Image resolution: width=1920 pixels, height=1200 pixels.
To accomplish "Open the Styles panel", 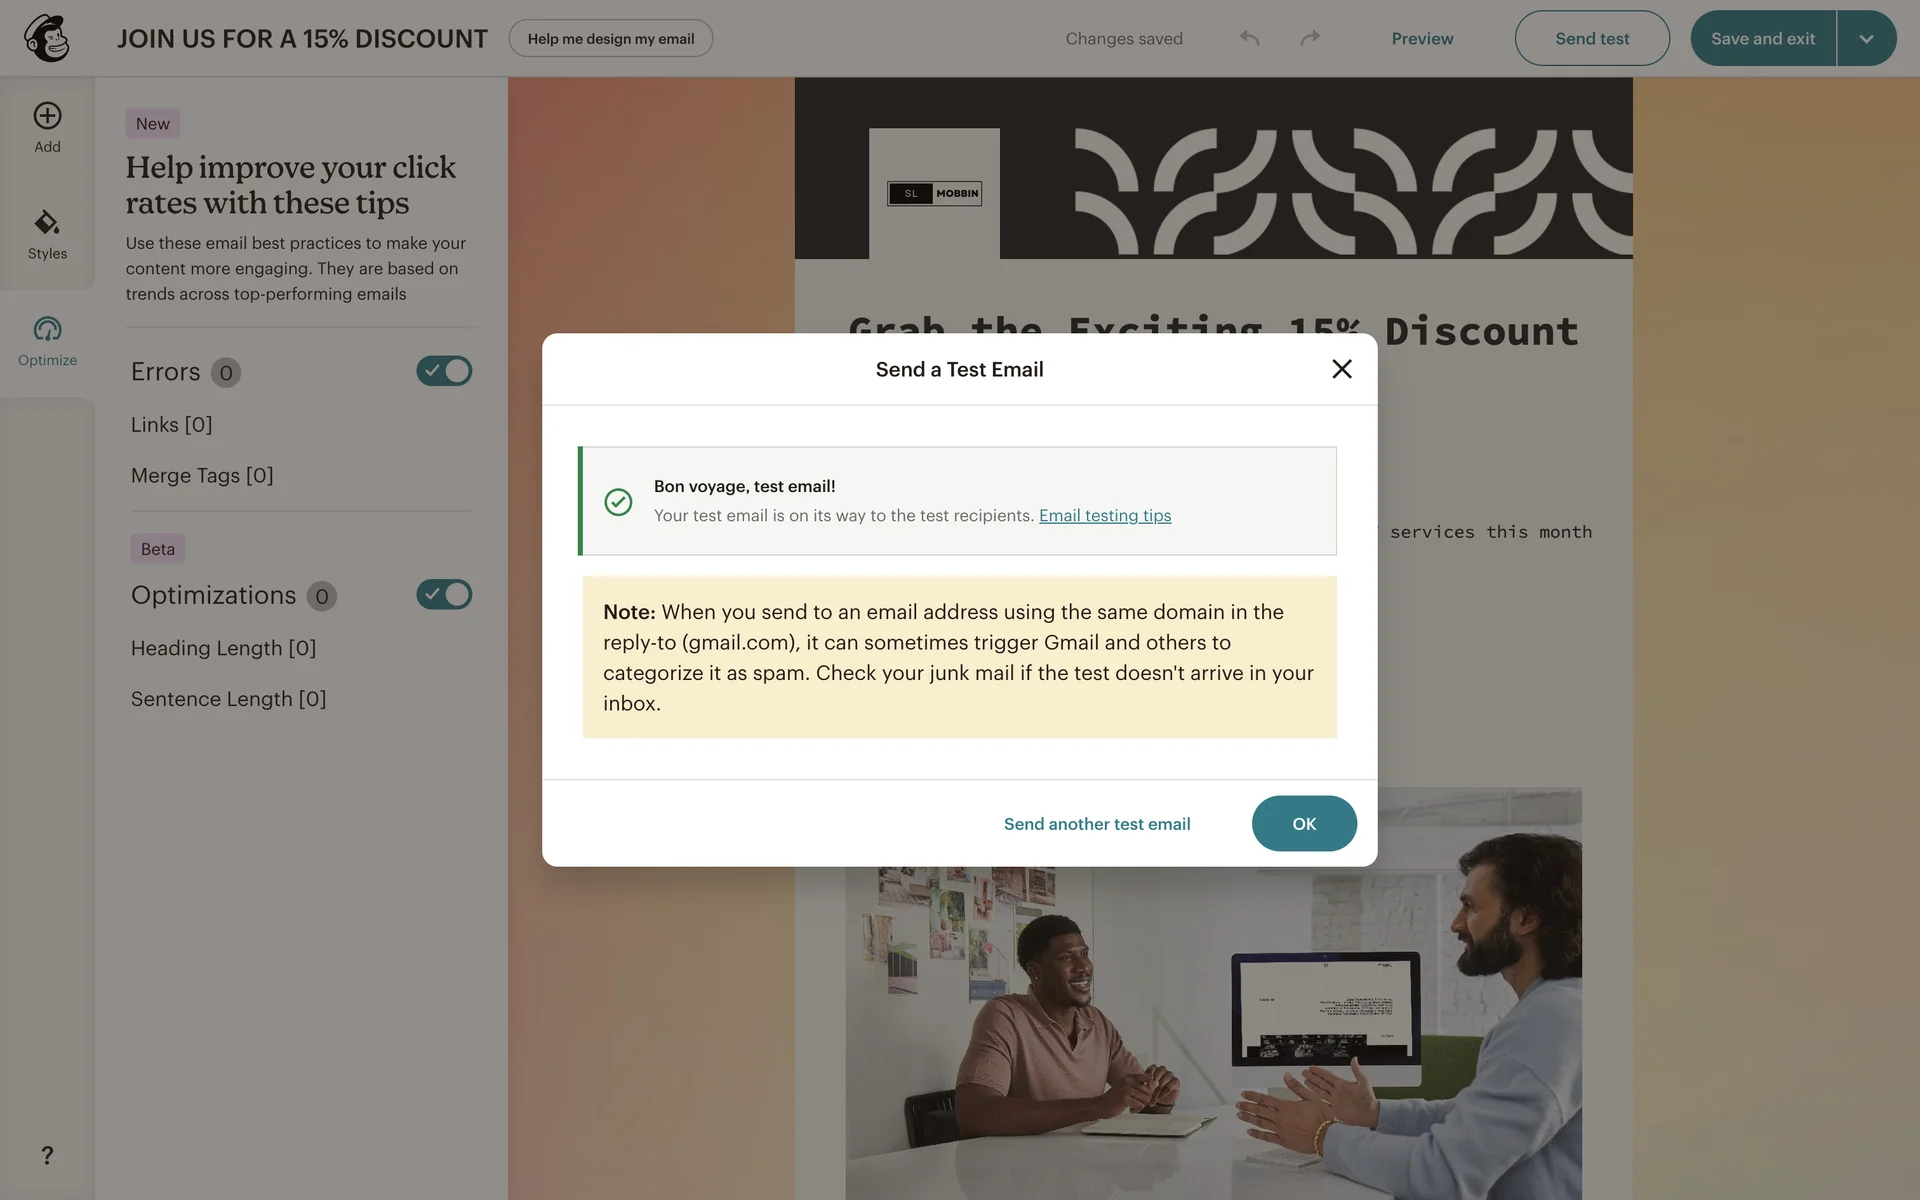I will 47,236.
